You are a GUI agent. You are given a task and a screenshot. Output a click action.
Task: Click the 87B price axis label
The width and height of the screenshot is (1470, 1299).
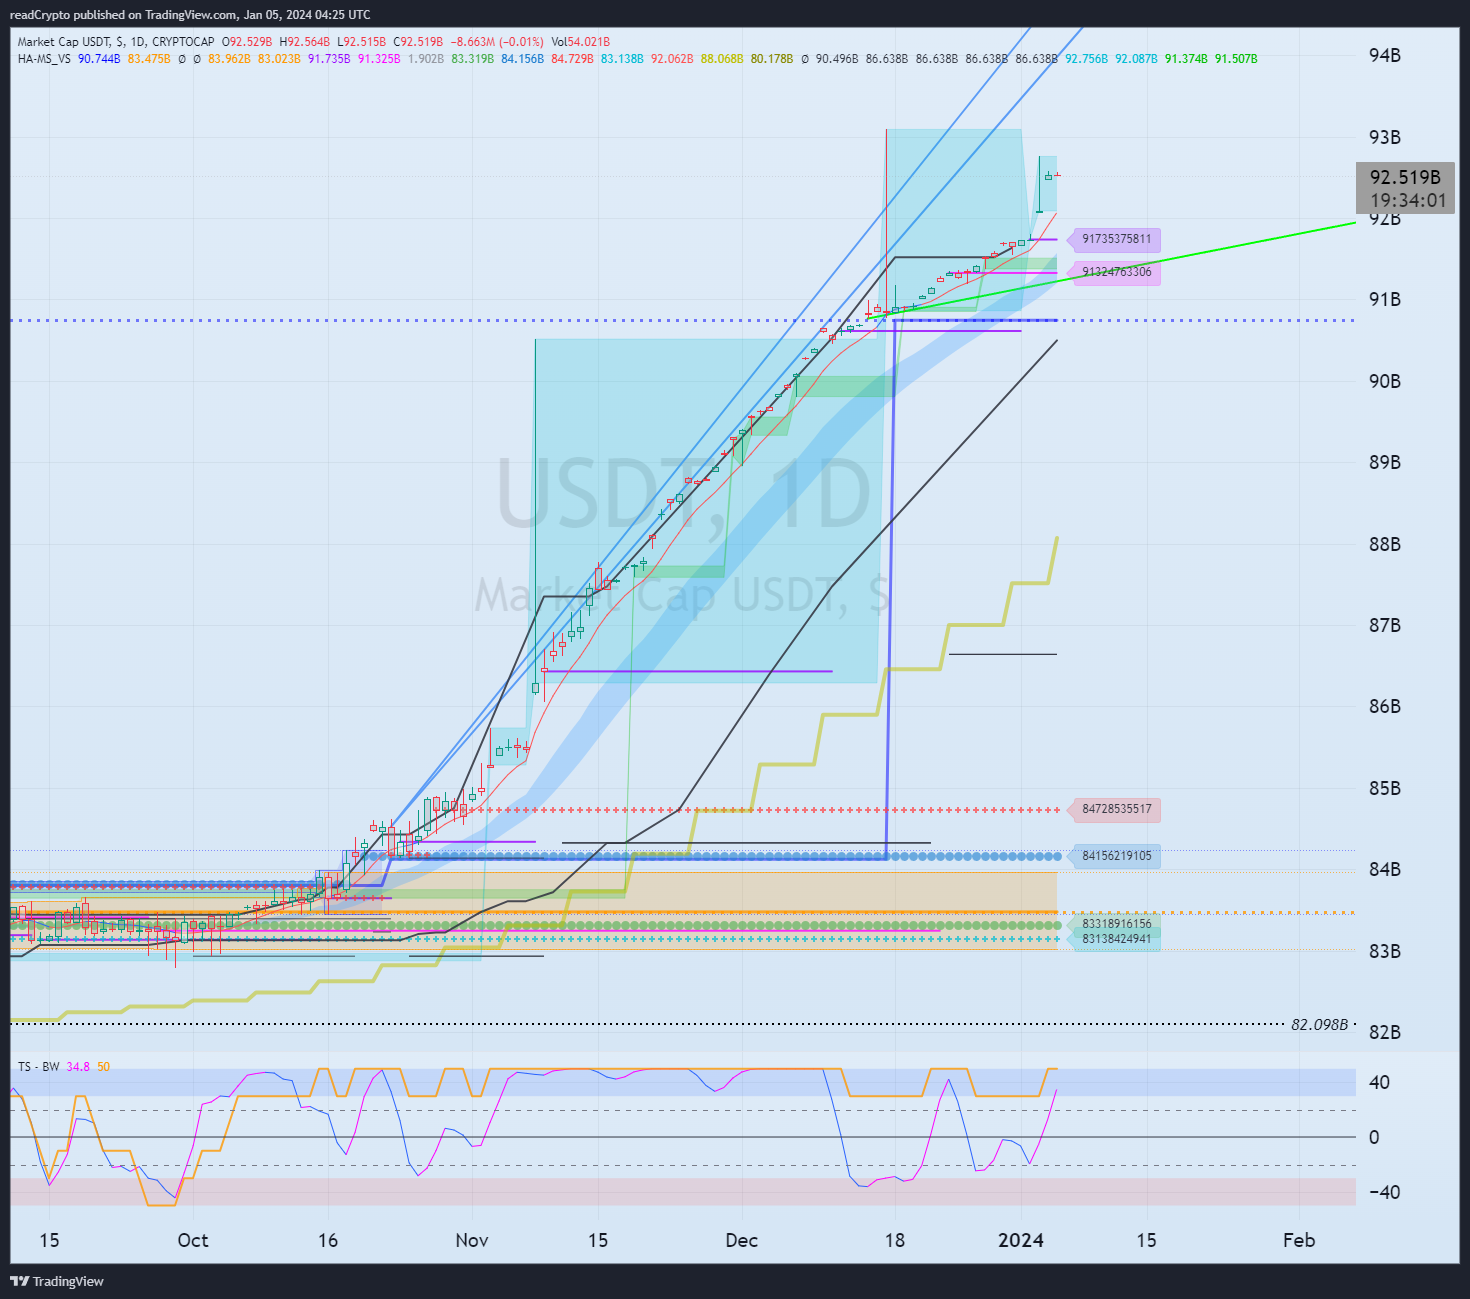click(1385, 625)
